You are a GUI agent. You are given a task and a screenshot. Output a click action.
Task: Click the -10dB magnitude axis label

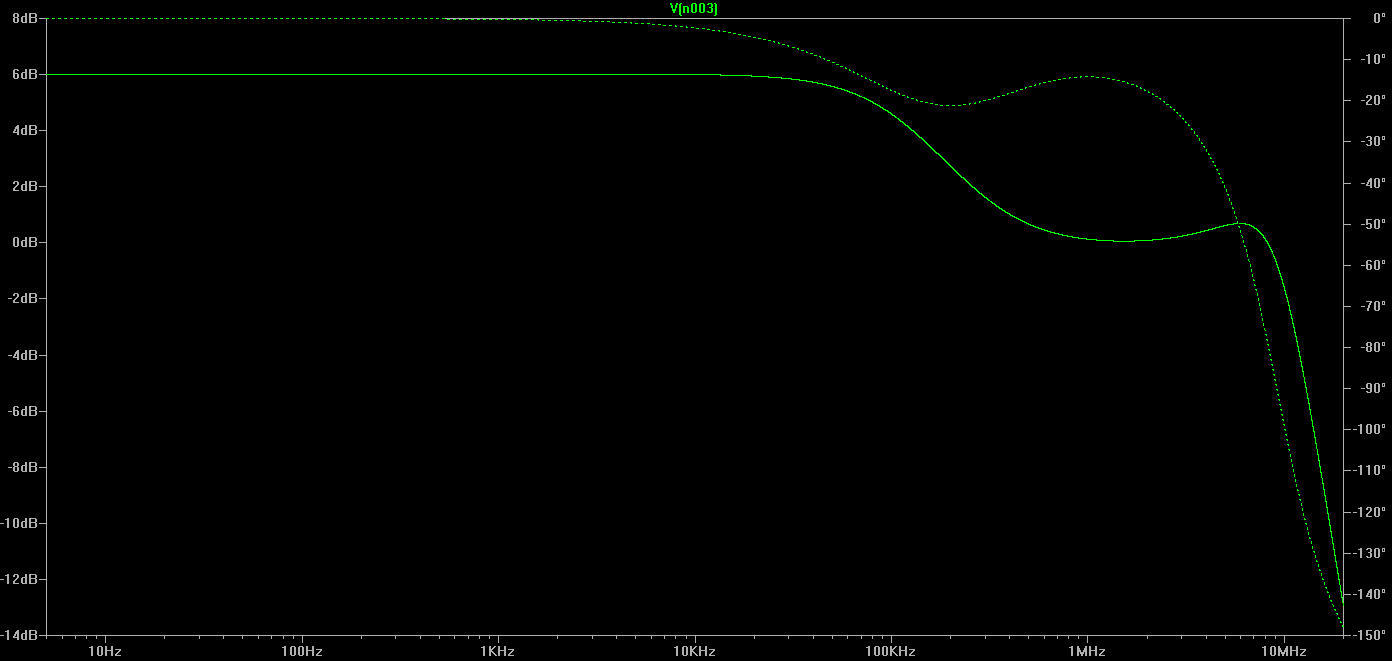click(x=20, y=523)
